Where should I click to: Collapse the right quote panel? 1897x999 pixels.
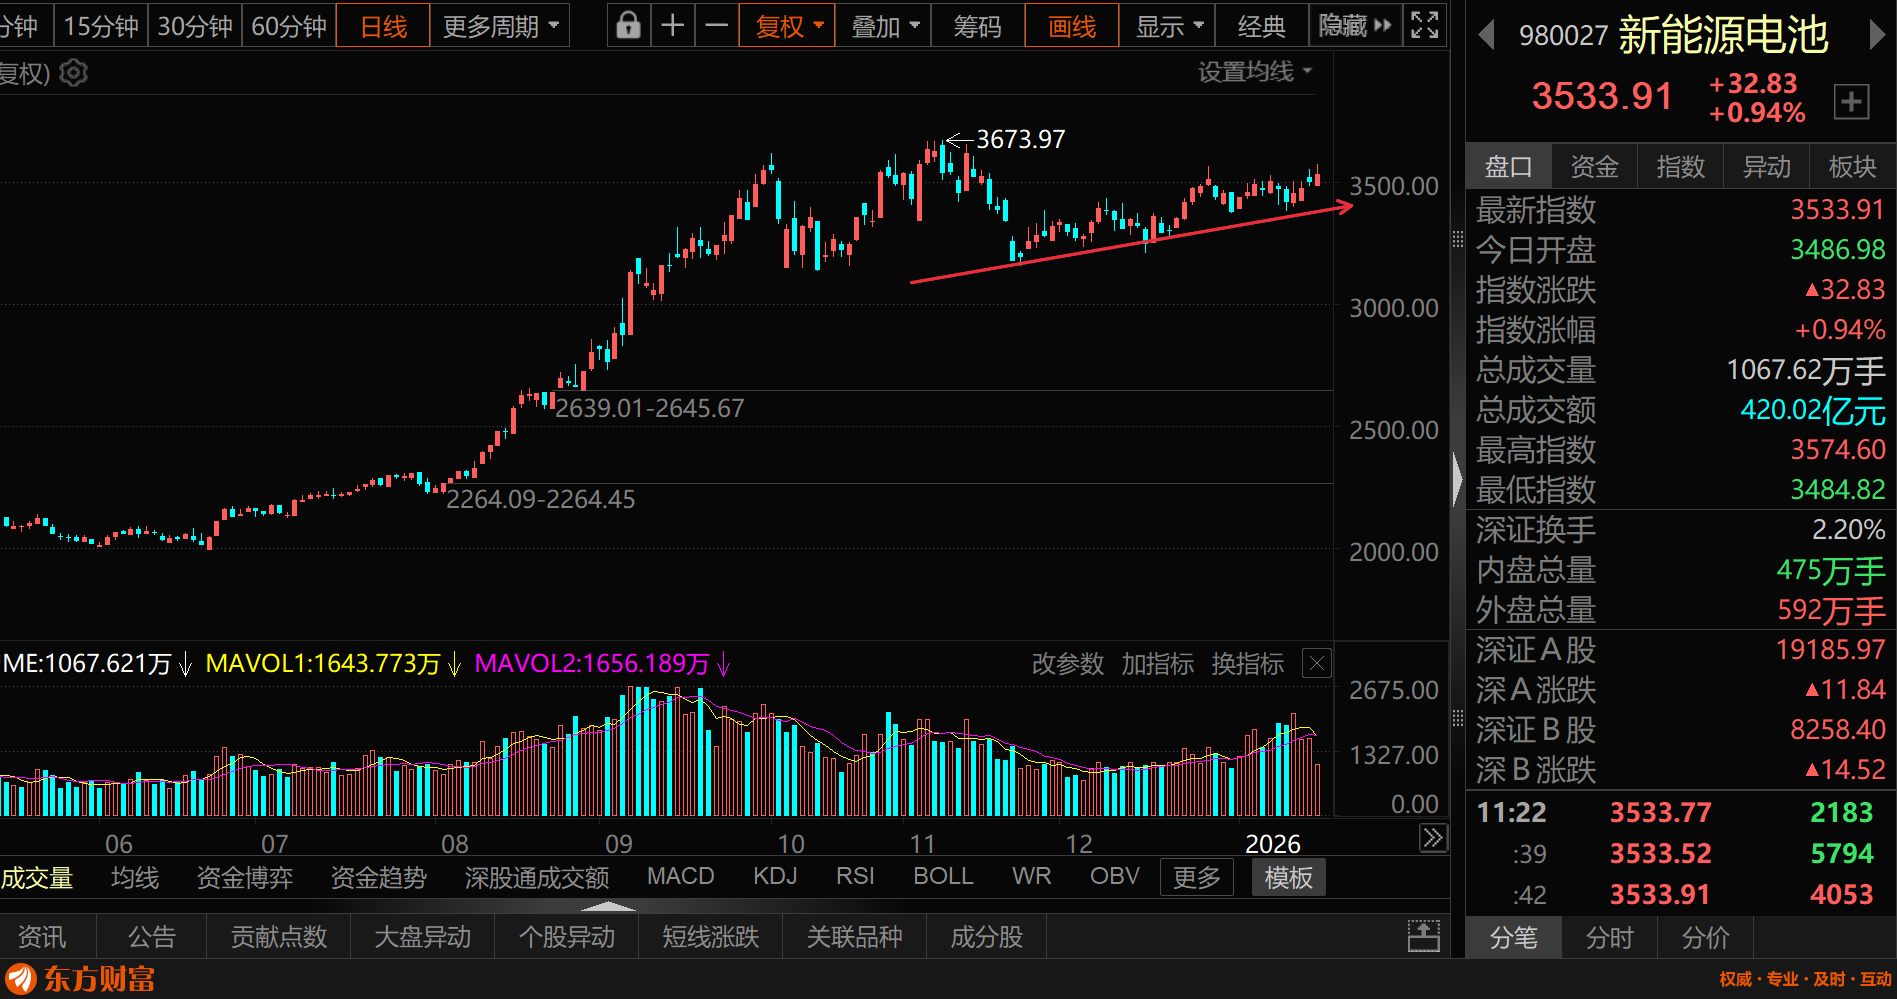click(1457, 480)
